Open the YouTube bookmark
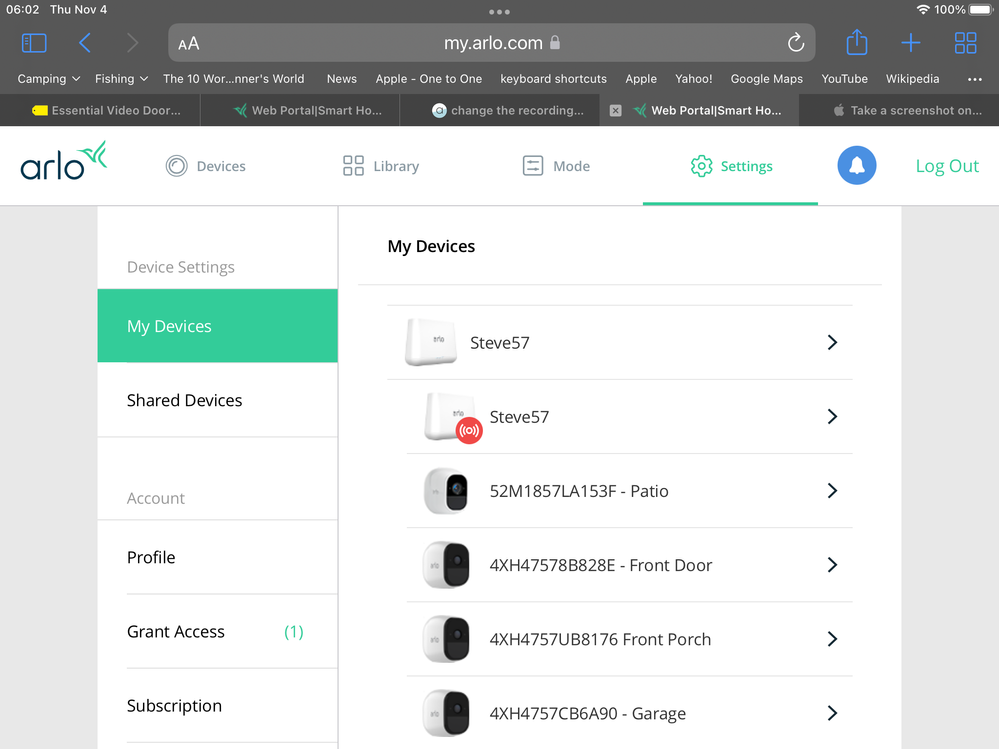The height and width of the screenshot is (749, 999). coord(844,79)
